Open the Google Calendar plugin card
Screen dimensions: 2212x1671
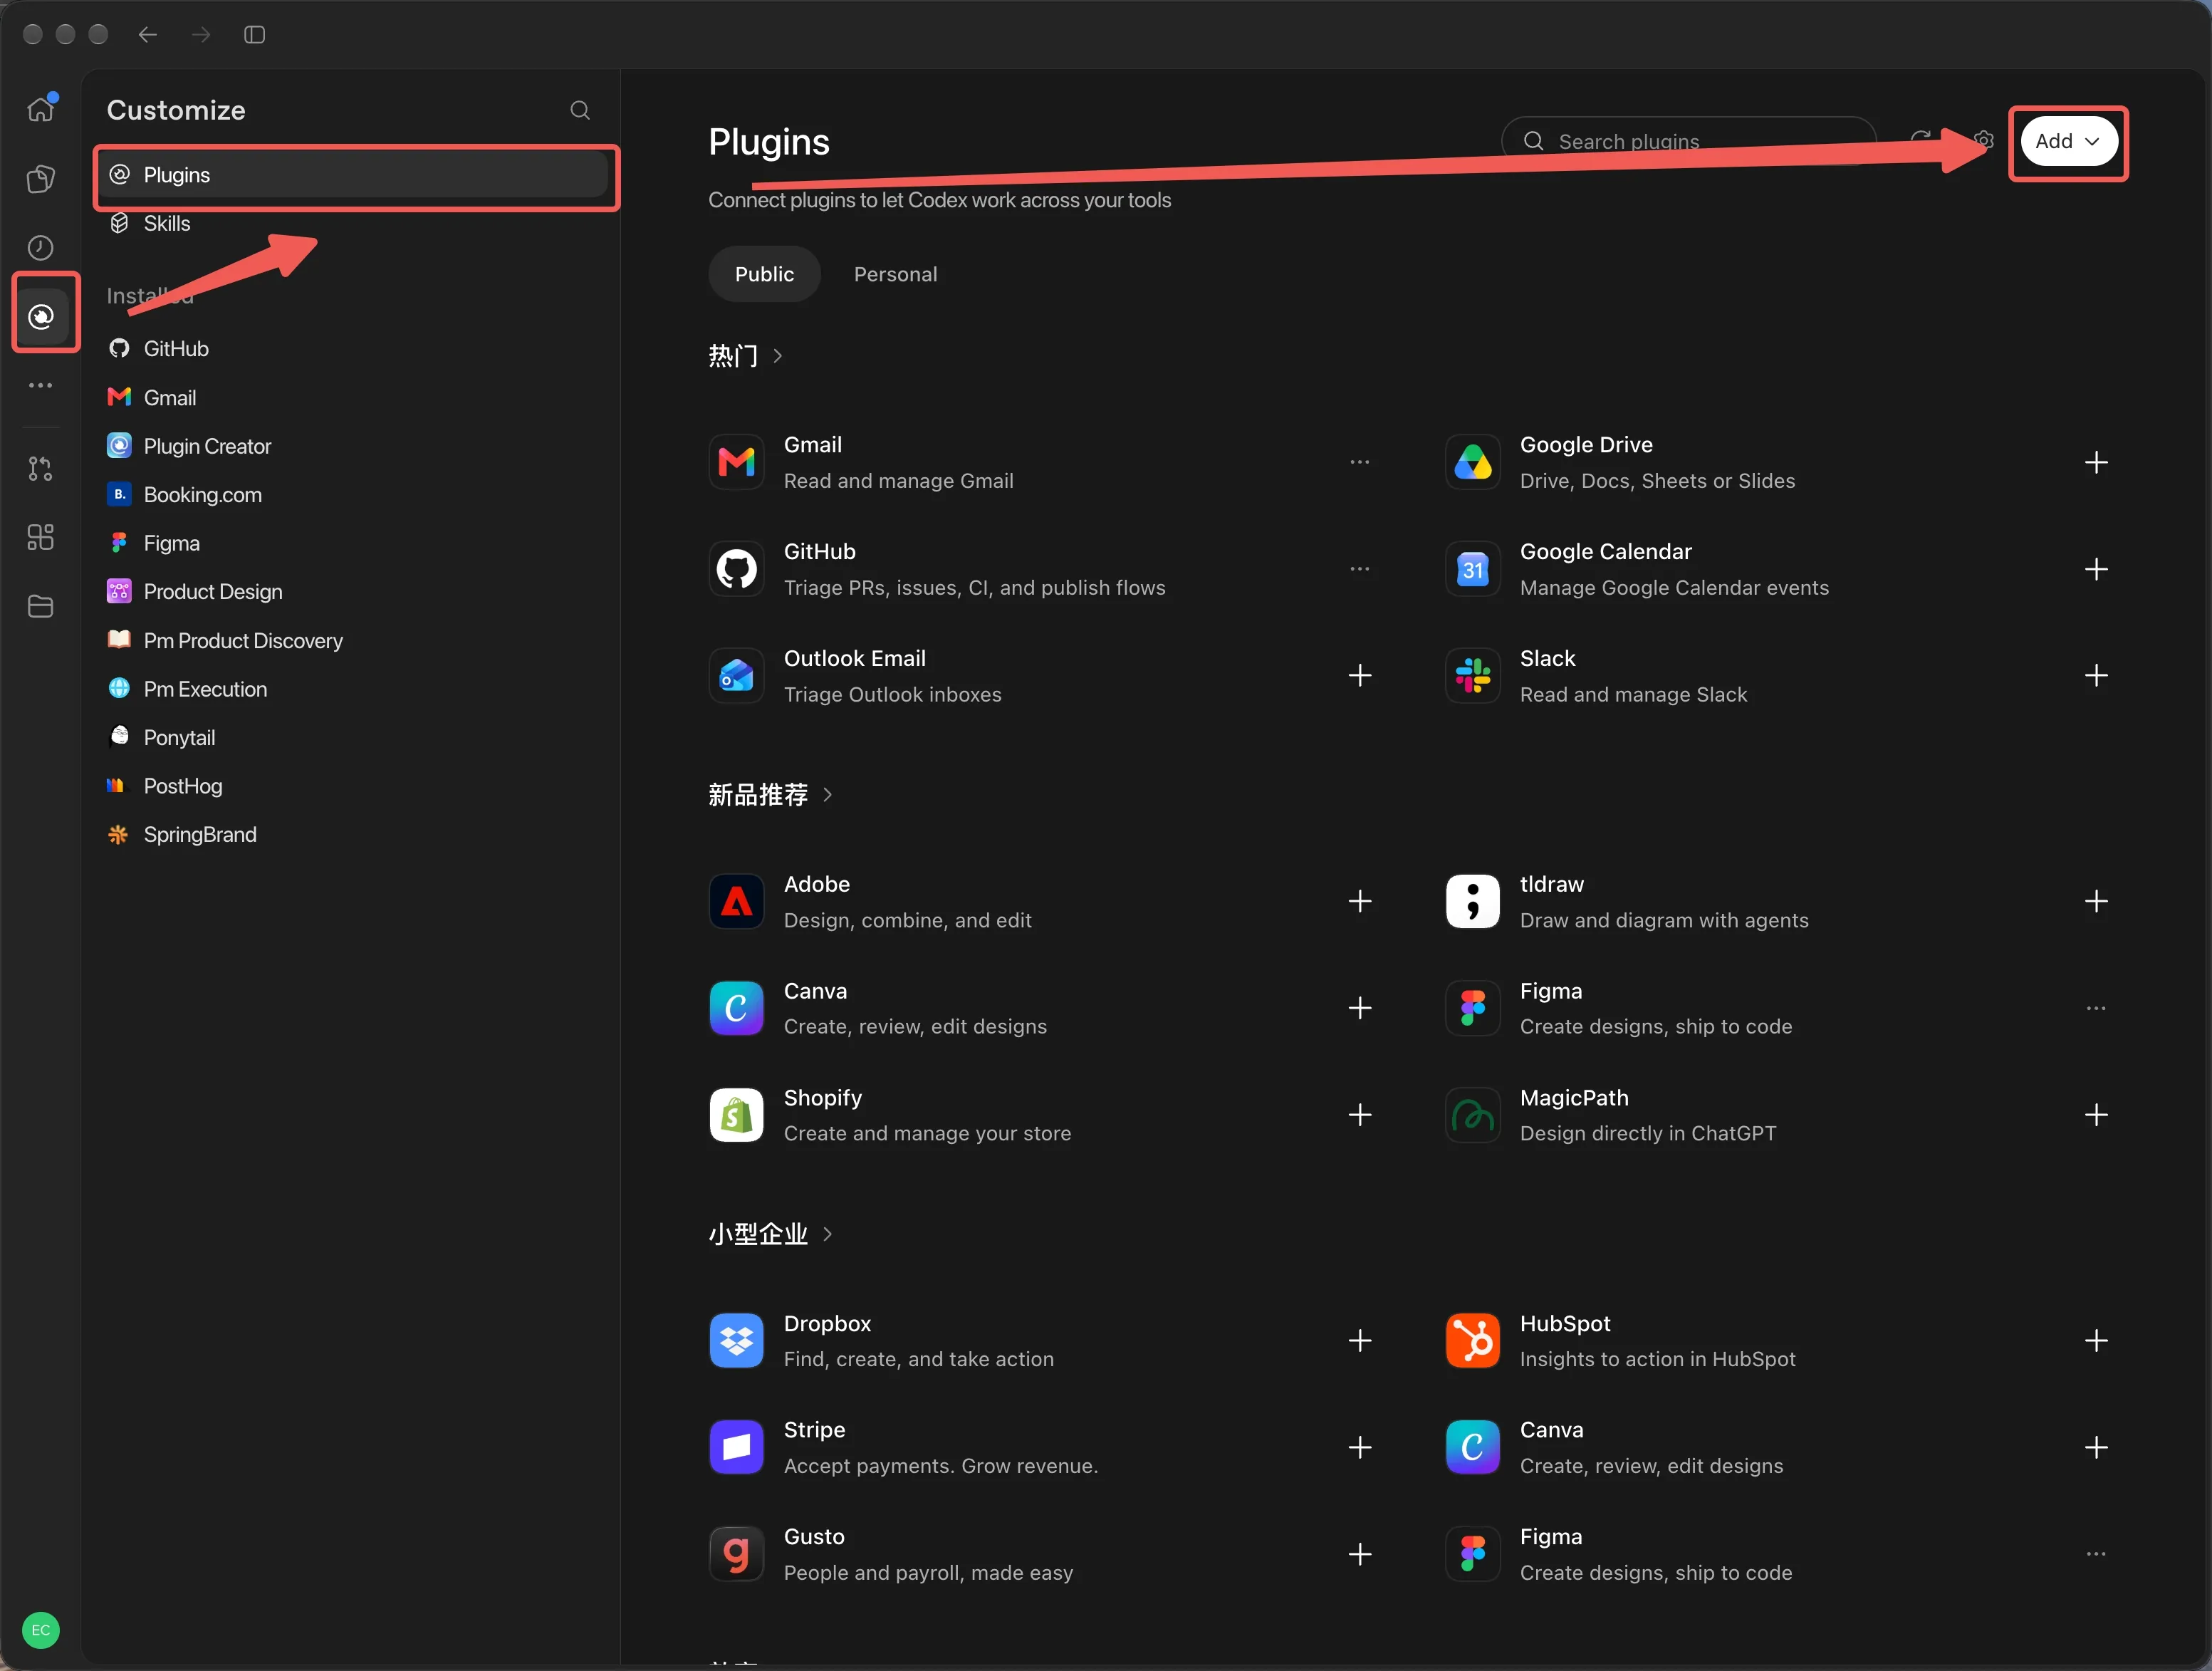[1777, 569]
